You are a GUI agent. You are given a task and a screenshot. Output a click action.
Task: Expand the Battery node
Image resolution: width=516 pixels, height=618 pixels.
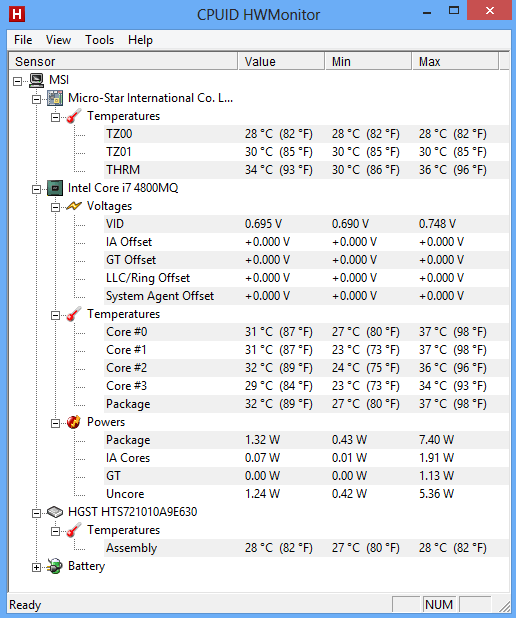36,568
